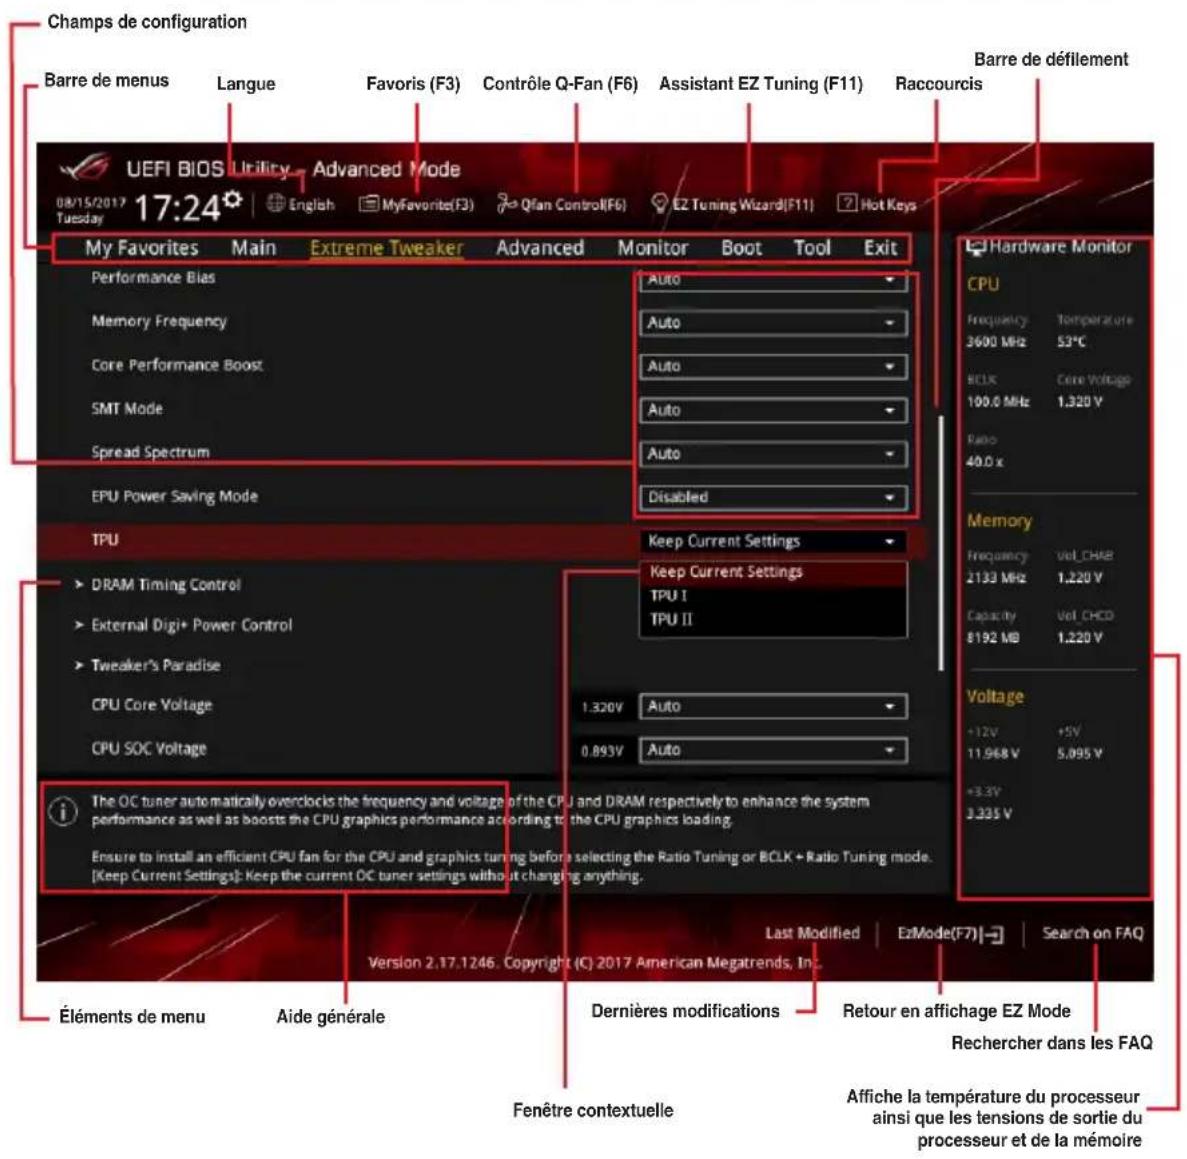
Task: Click the 8192 MB capacity value
Action: point(993,637)
